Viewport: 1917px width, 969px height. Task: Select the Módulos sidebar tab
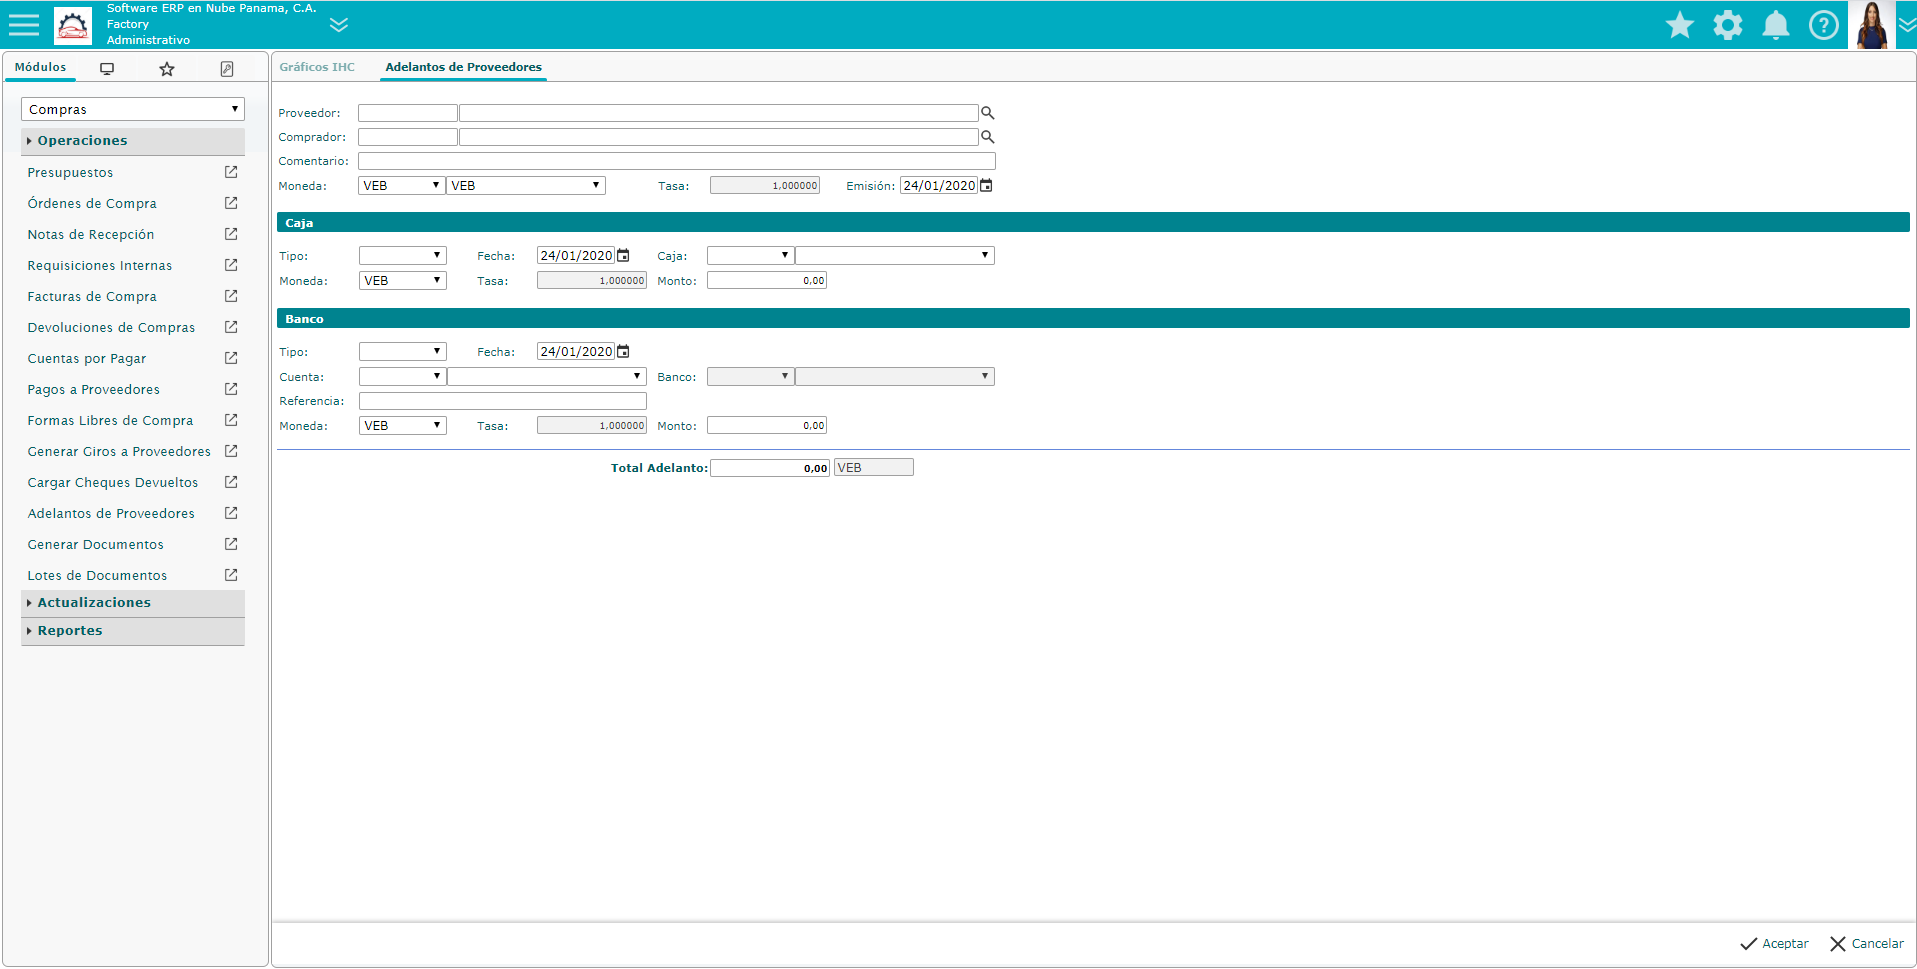pyautogui.click(x=40, y=67)
